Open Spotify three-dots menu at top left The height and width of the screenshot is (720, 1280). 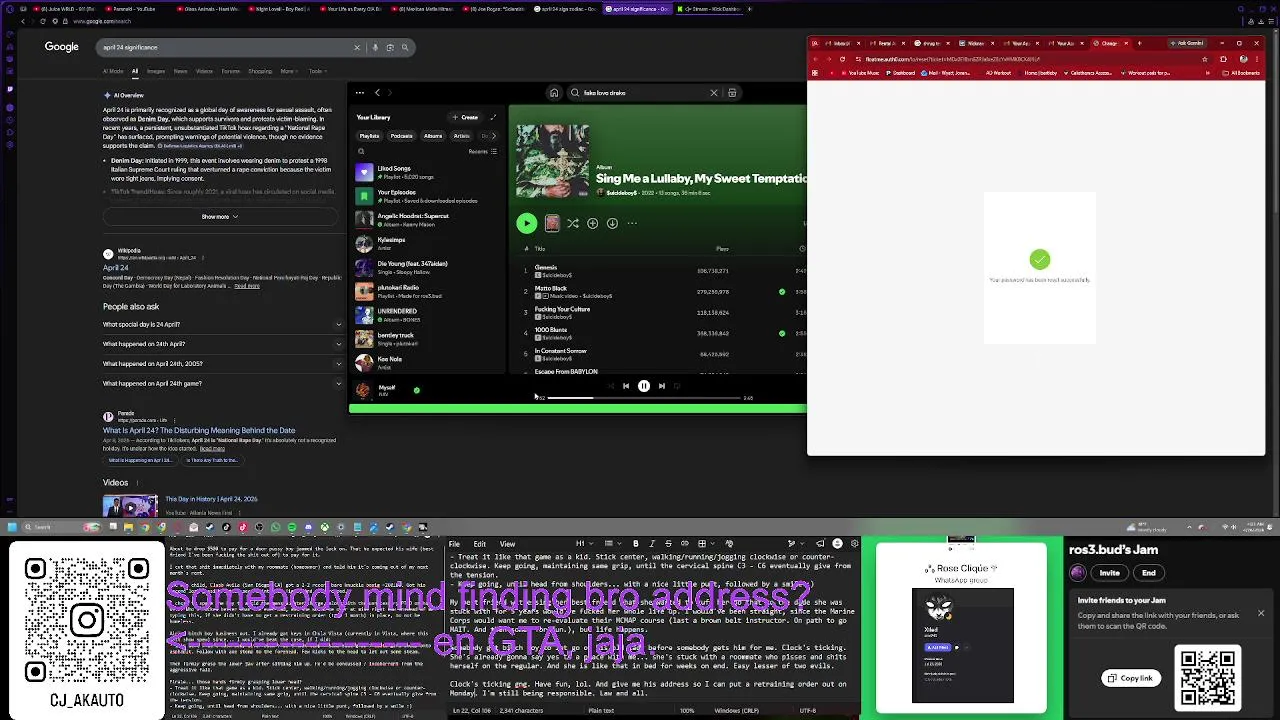pos(361,93)
